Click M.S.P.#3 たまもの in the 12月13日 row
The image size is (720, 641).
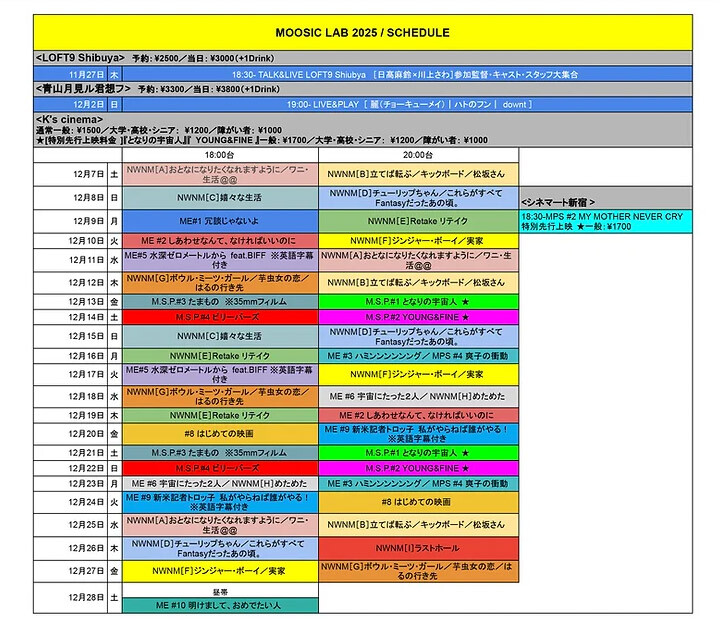(220, 302)
